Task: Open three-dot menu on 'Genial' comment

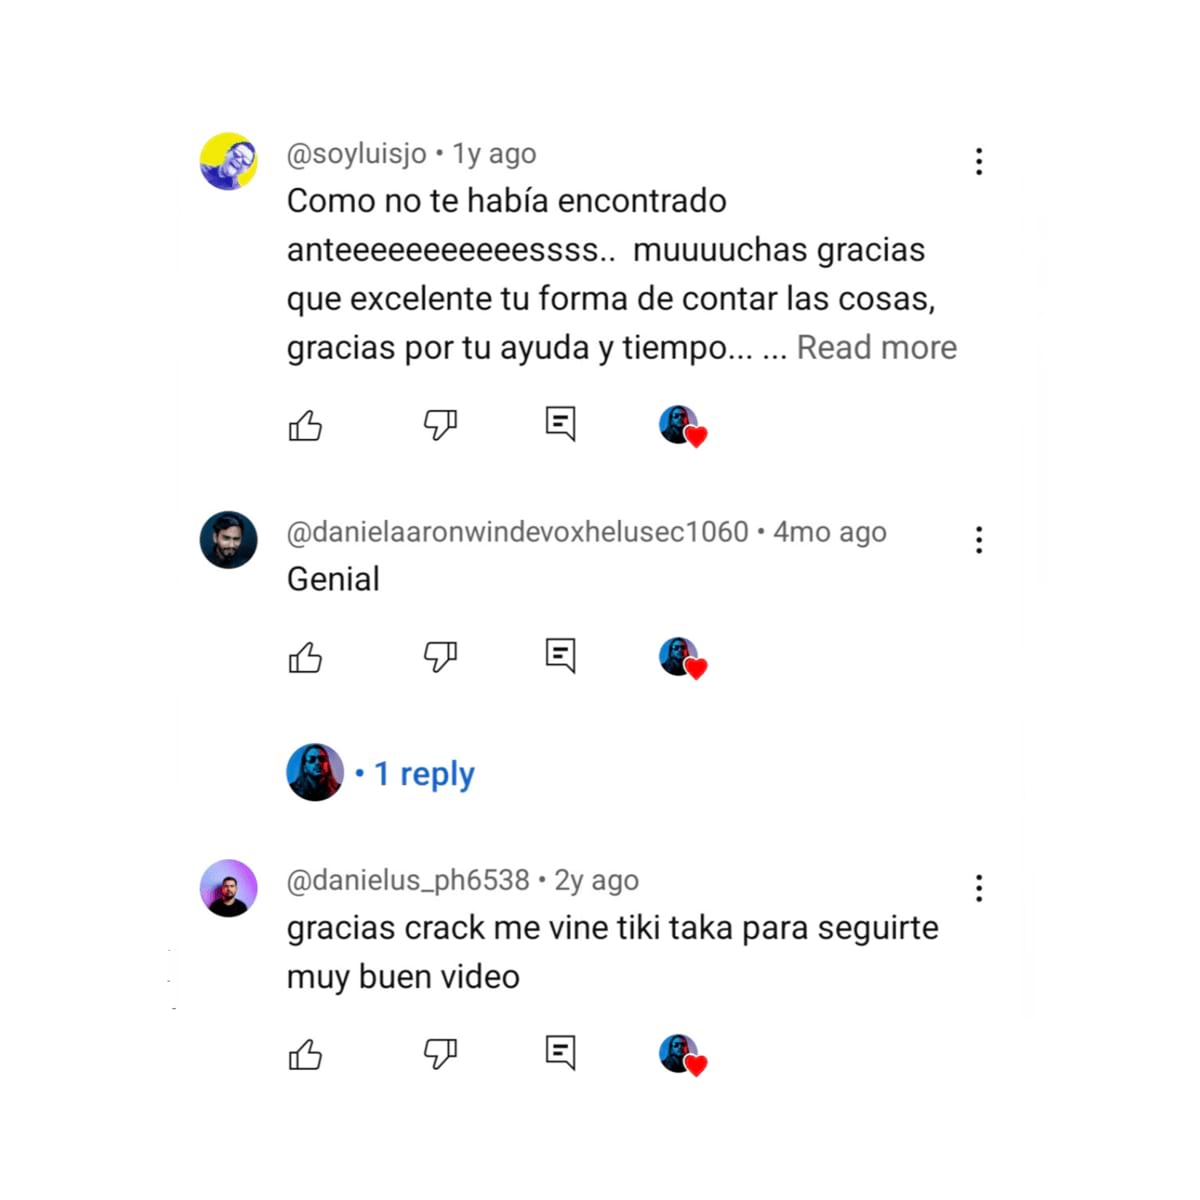Action: point(979,540)
